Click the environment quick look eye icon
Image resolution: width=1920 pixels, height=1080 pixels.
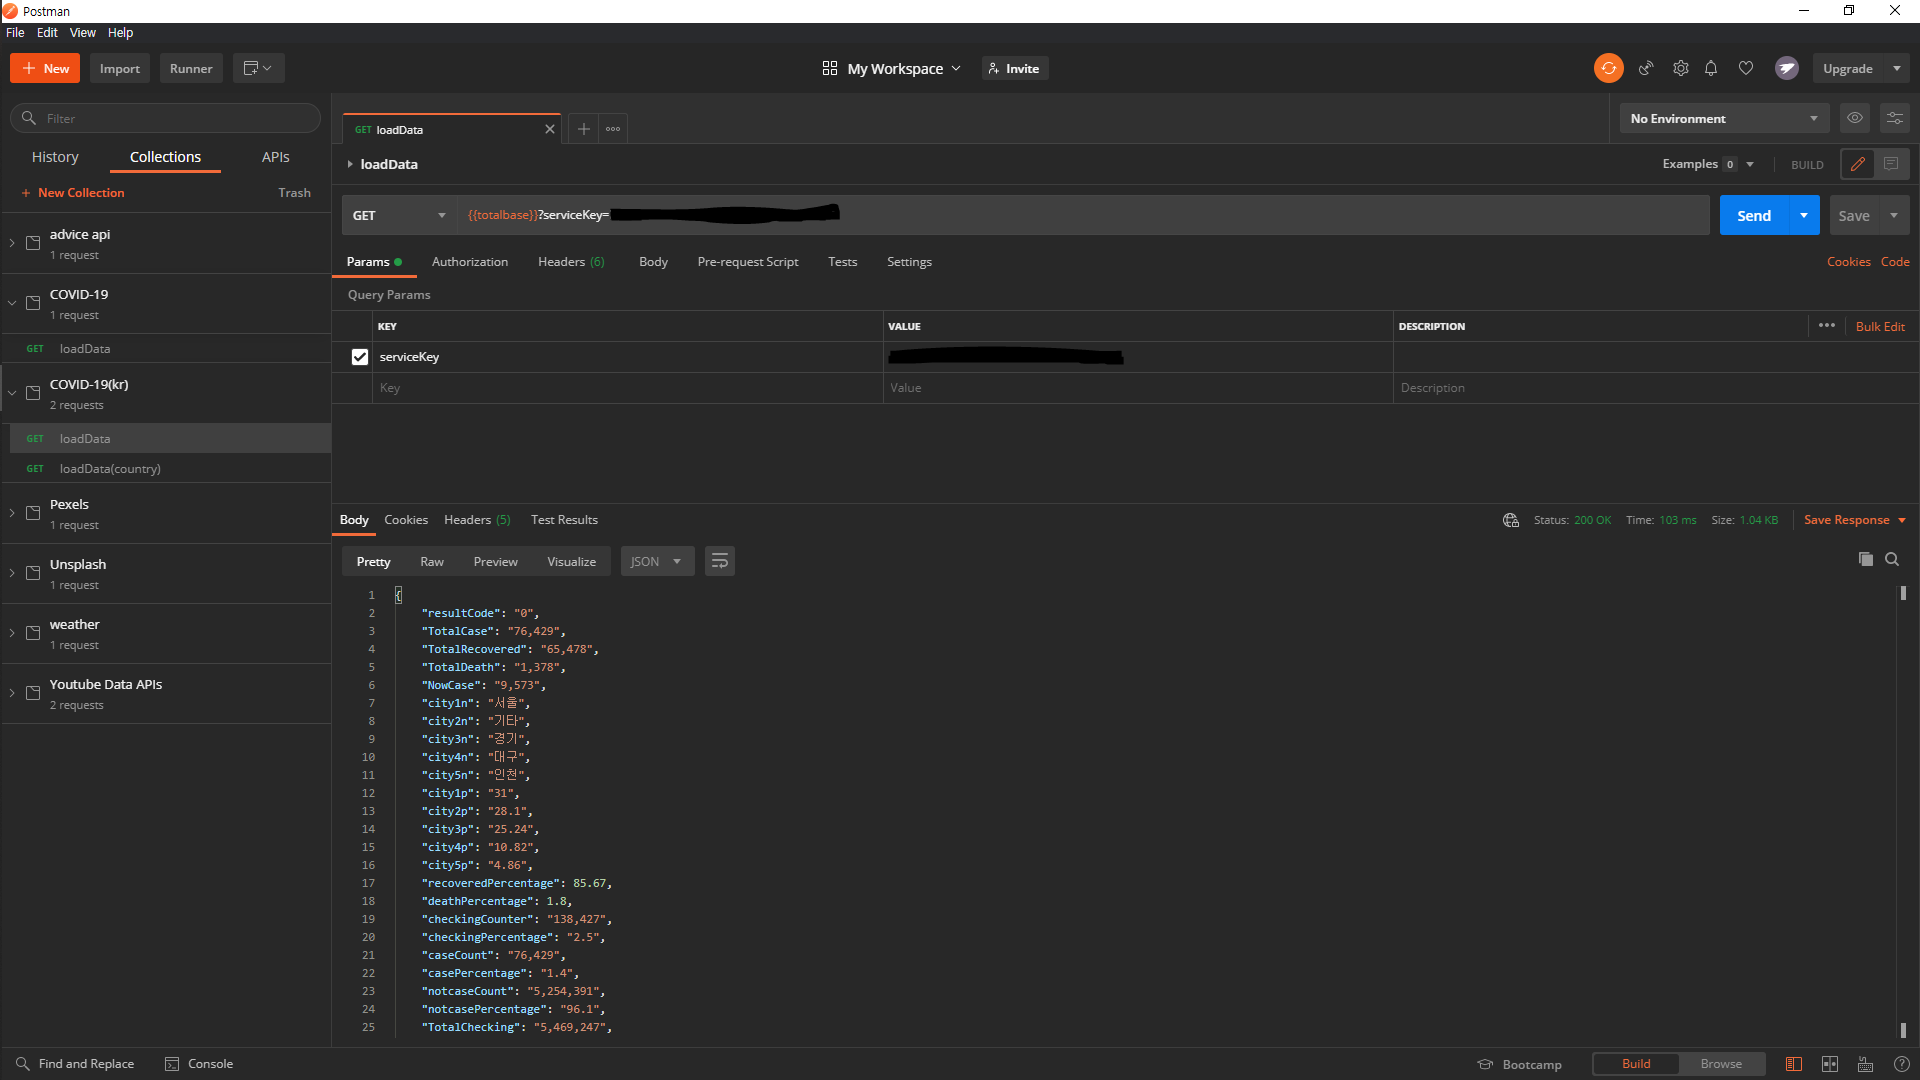(x=1855, y=118)
